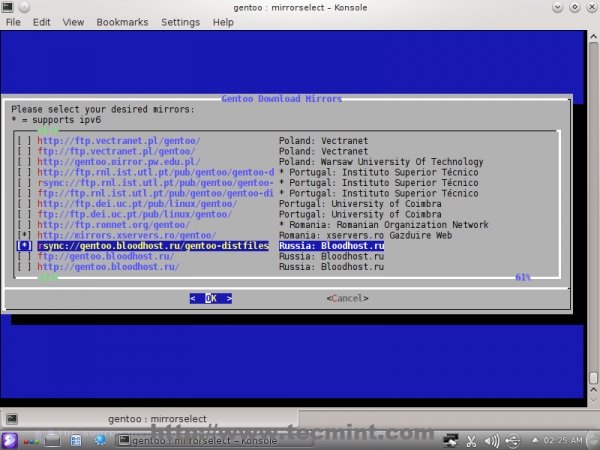The height and width of the screenshot is (450, 600).
Task: Open the File menu
Action: (x=13, y=22)
